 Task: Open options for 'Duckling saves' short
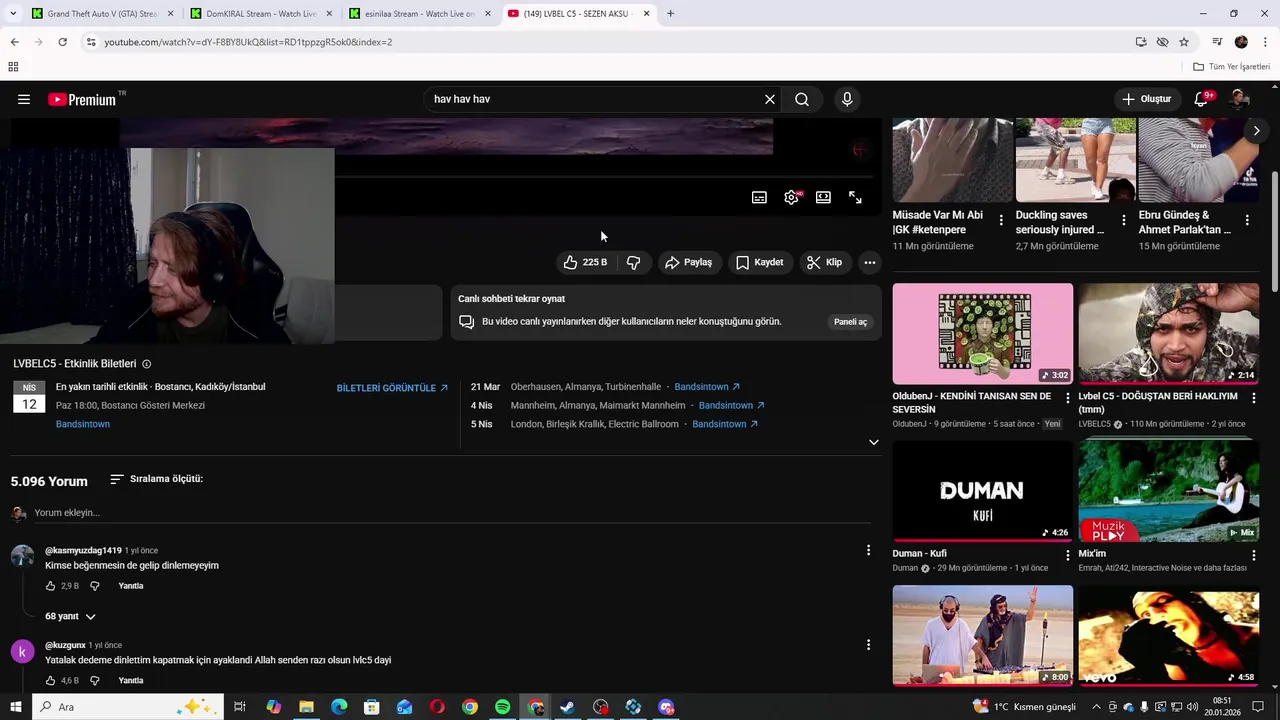(x=1124, y=220)
